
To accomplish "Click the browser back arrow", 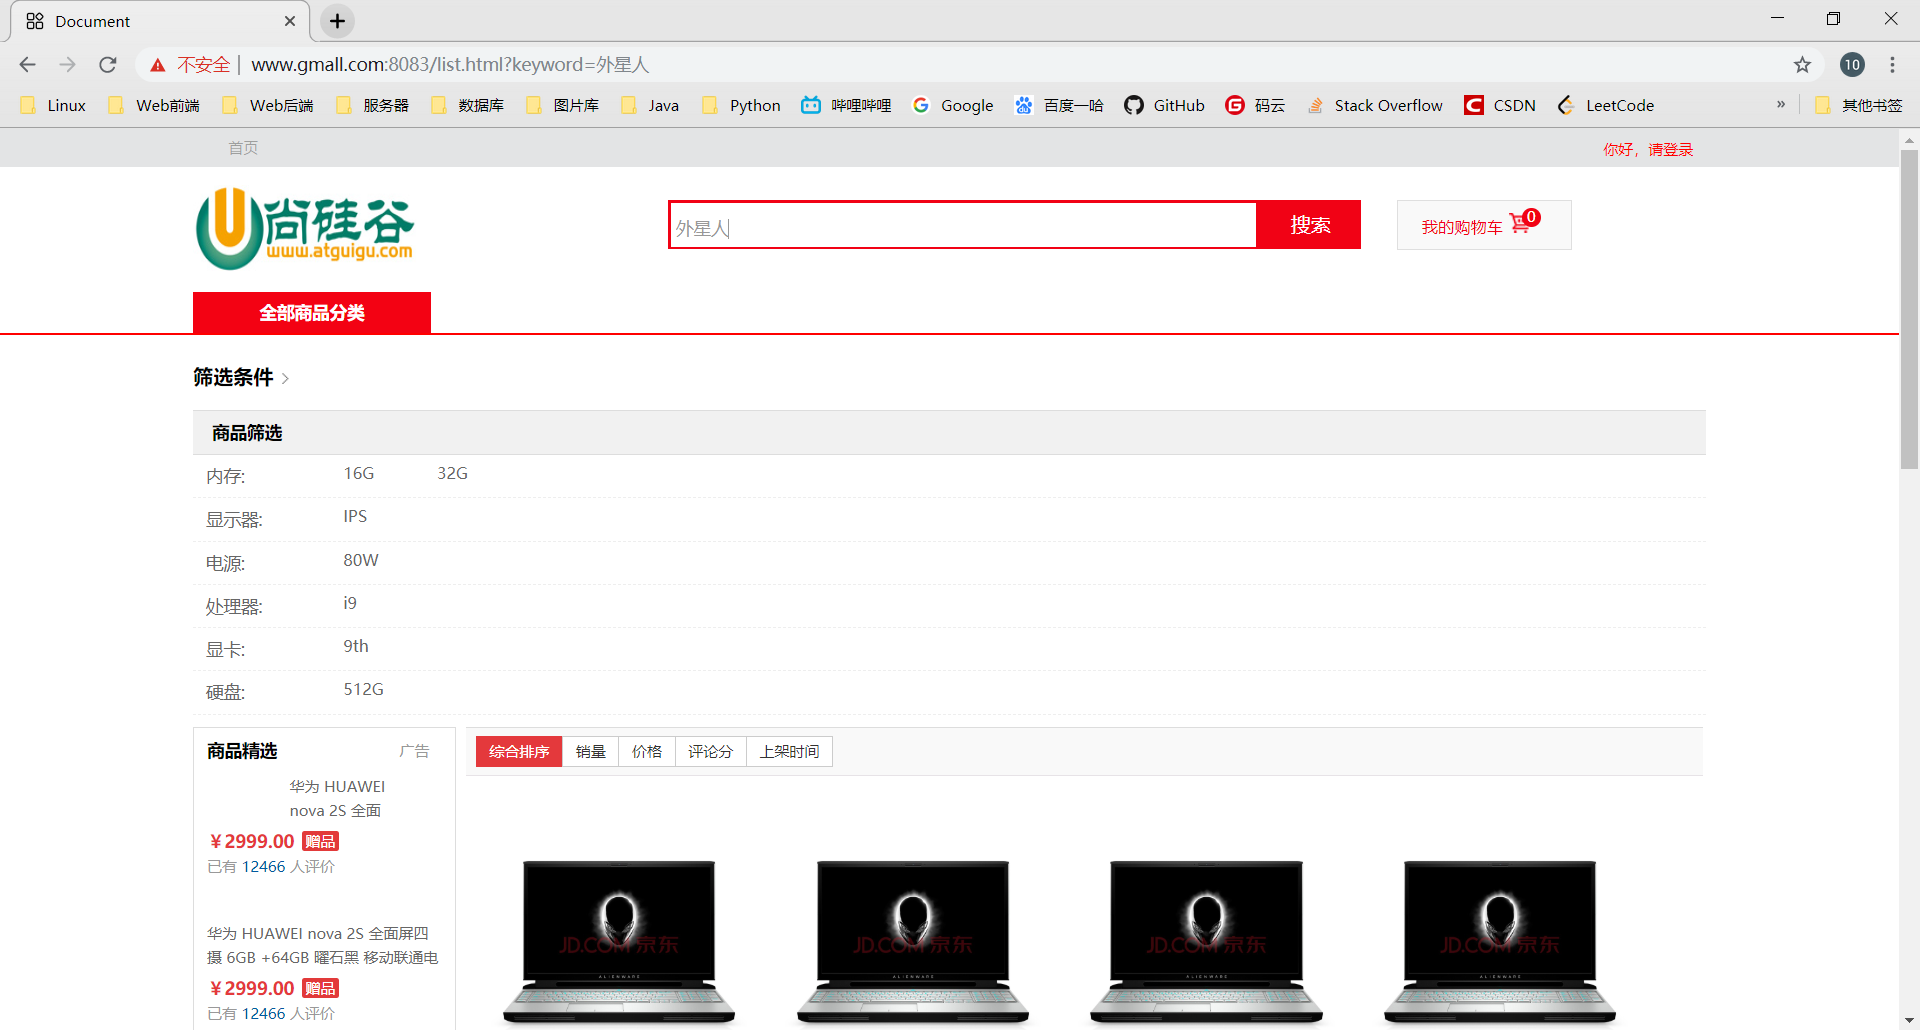I will coord(27,65).
